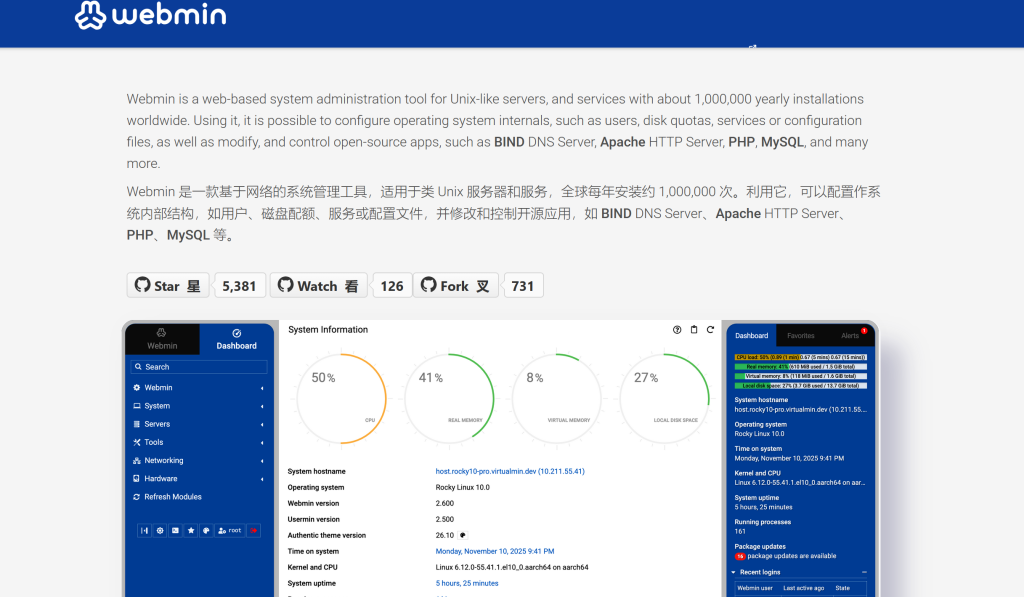Click the help question mark icon
Image resolution: width=1024 pixels, height=597 pixels.
click(677, 330)
